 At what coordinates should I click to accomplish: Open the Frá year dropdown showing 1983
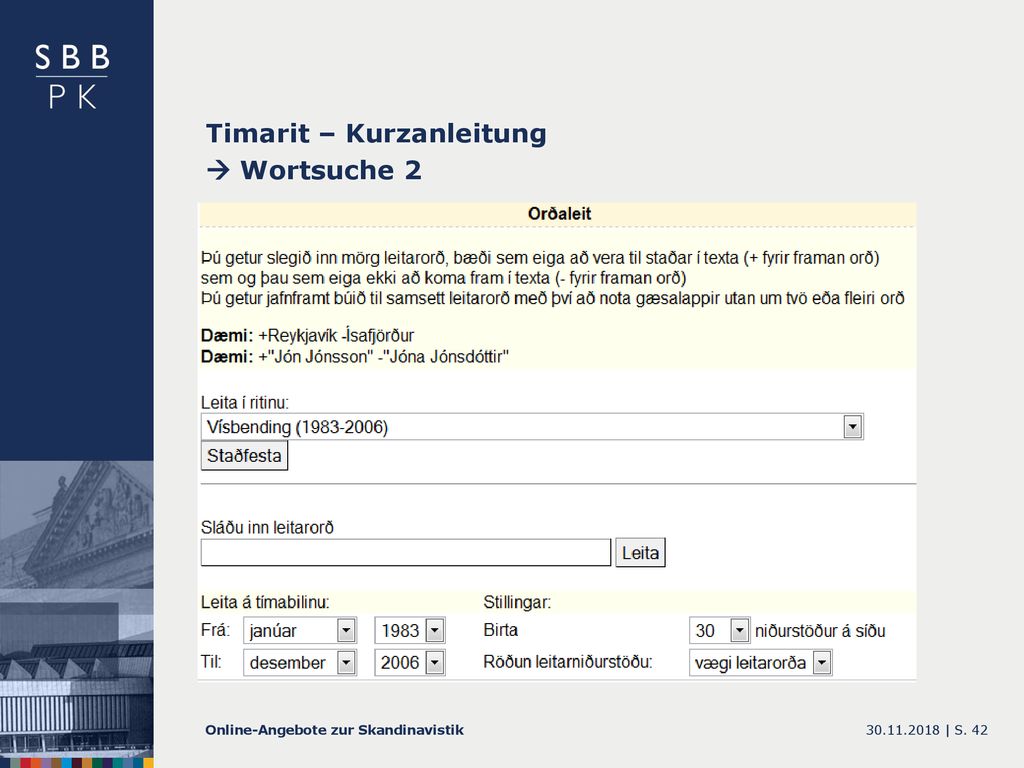(409, 630)
